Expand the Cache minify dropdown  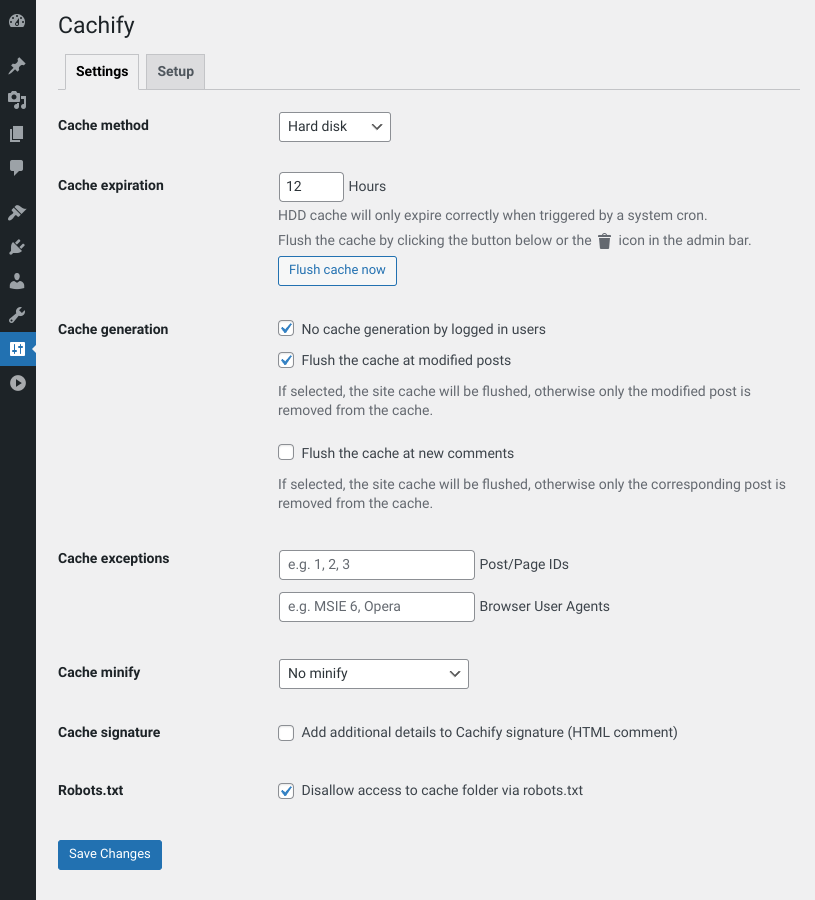[373, 674]
